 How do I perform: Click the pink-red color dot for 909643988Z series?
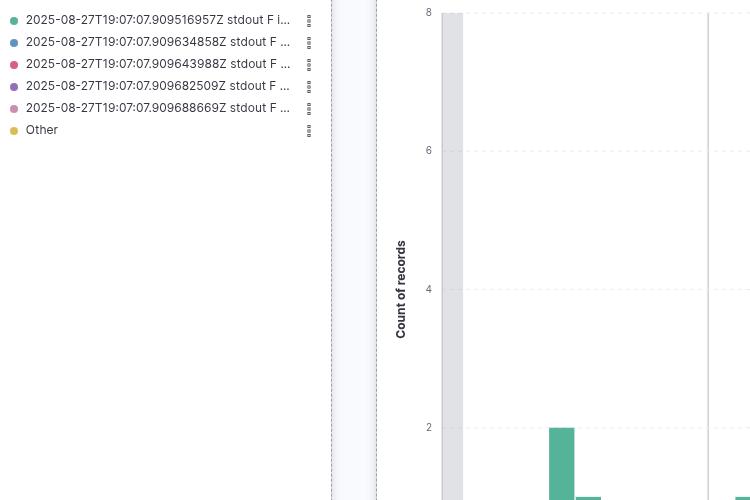click(14, 65)
